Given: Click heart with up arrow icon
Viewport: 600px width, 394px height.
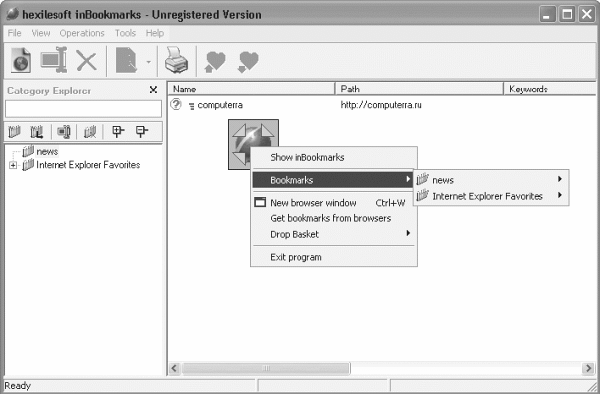Looking at the screenshot, I should [215, 61].
